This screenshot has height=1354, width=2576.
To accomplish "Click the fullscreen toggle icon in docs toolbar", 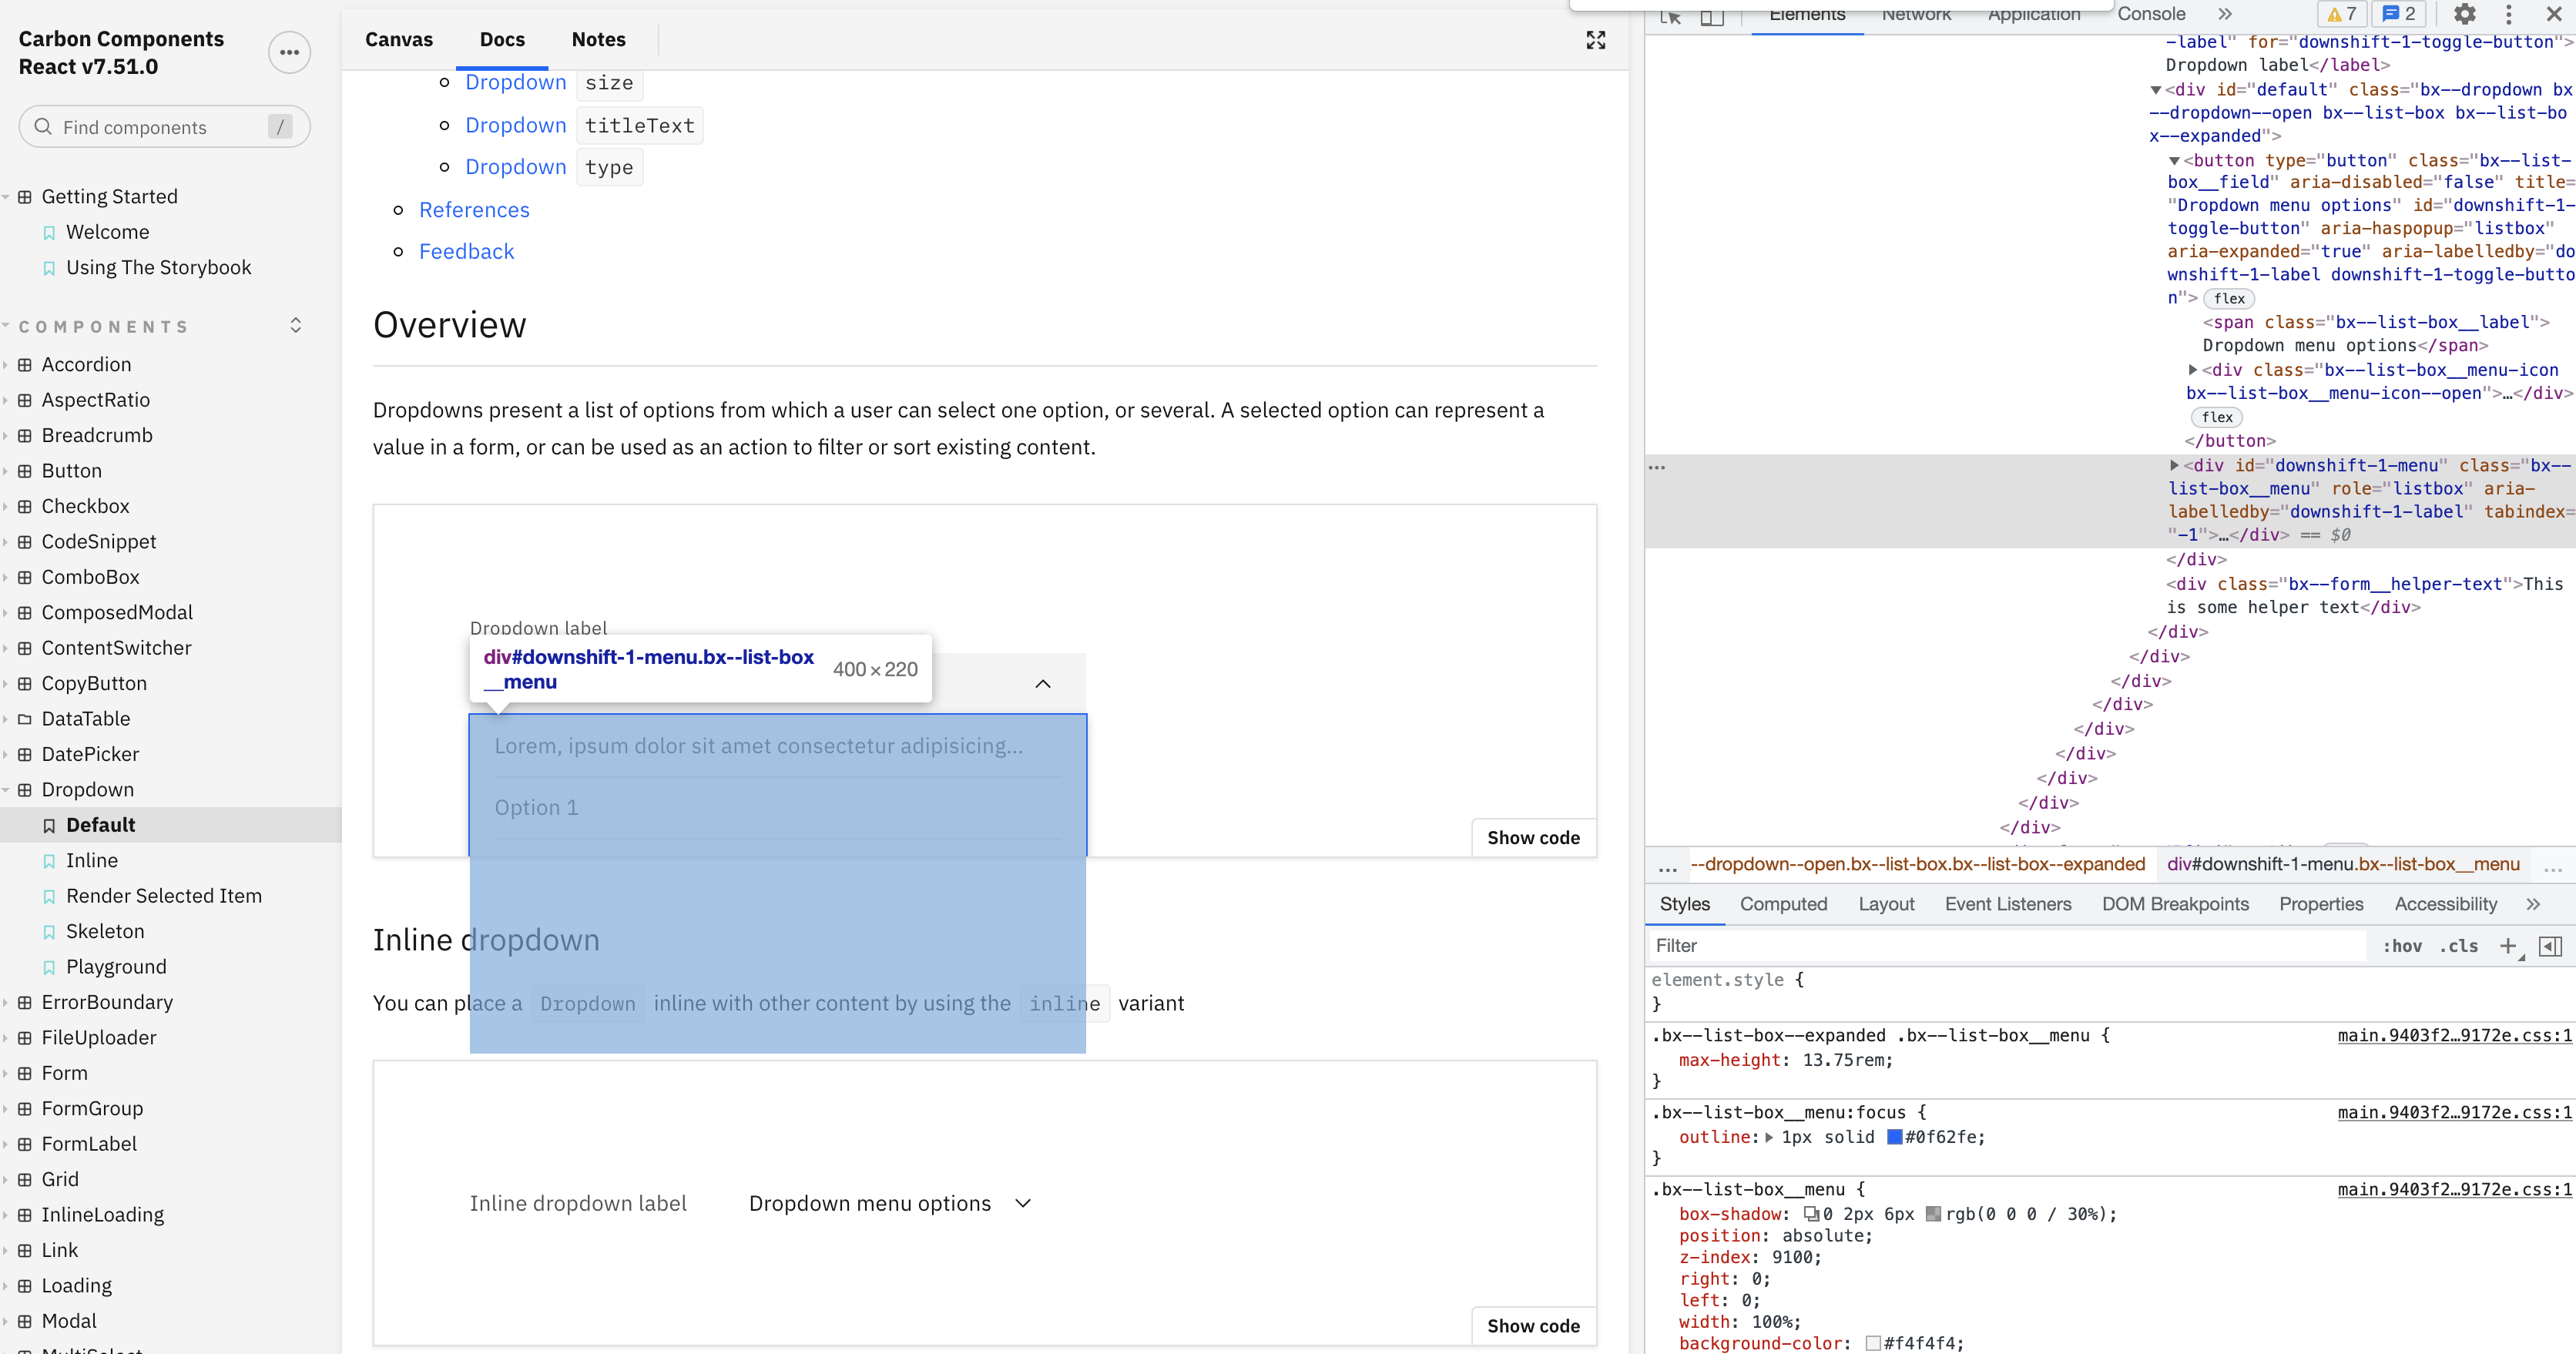I will point(1595,40).
